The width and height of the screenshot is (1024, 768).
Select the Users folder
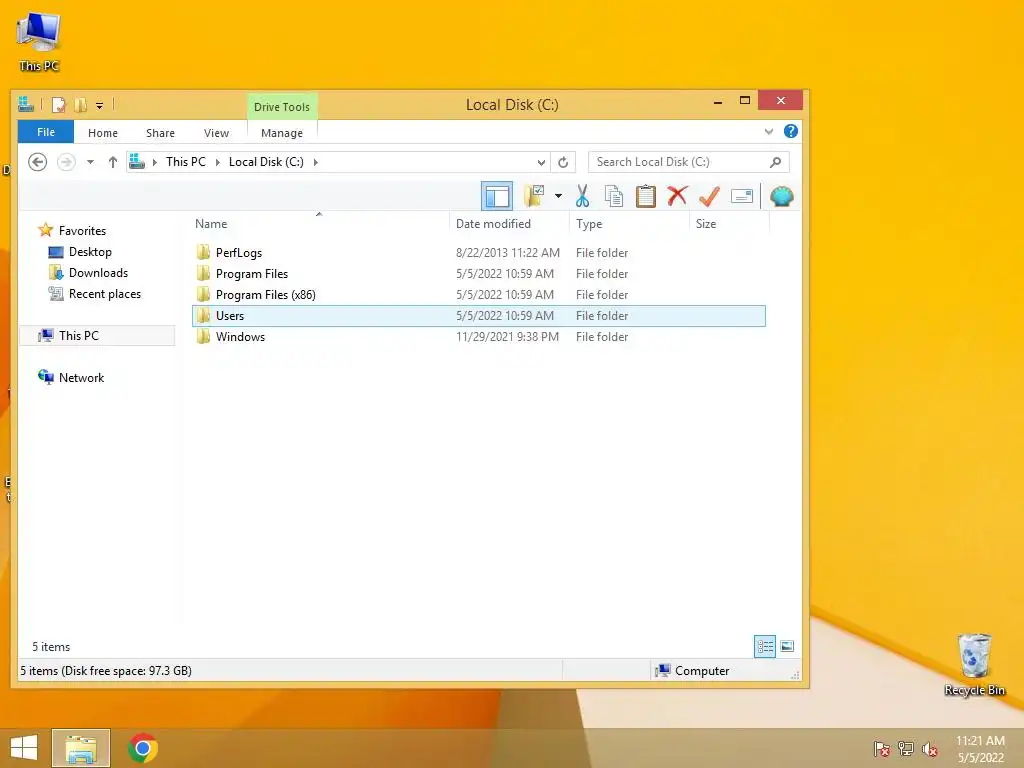point(479,315)
